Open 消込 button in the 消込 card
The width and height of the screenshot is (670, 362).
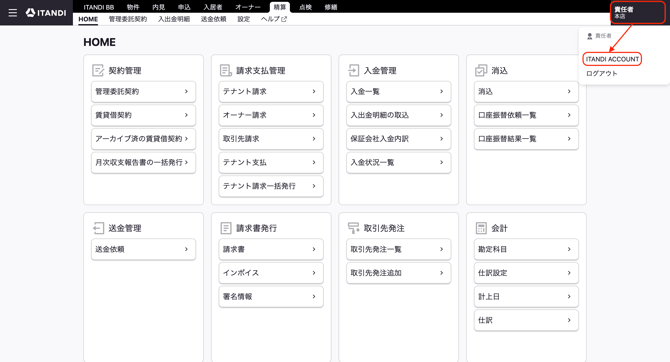526,91
